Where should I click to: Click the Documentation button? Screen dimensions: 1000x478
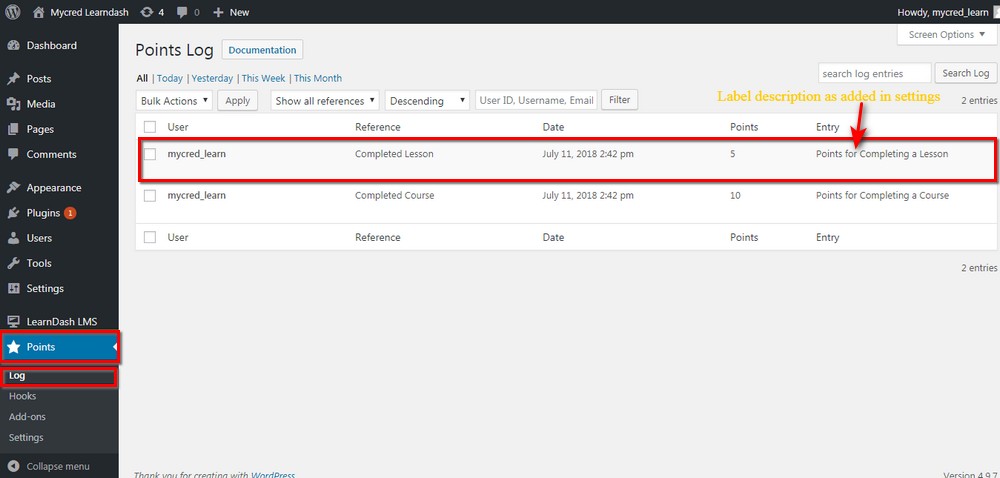point(262,50)
